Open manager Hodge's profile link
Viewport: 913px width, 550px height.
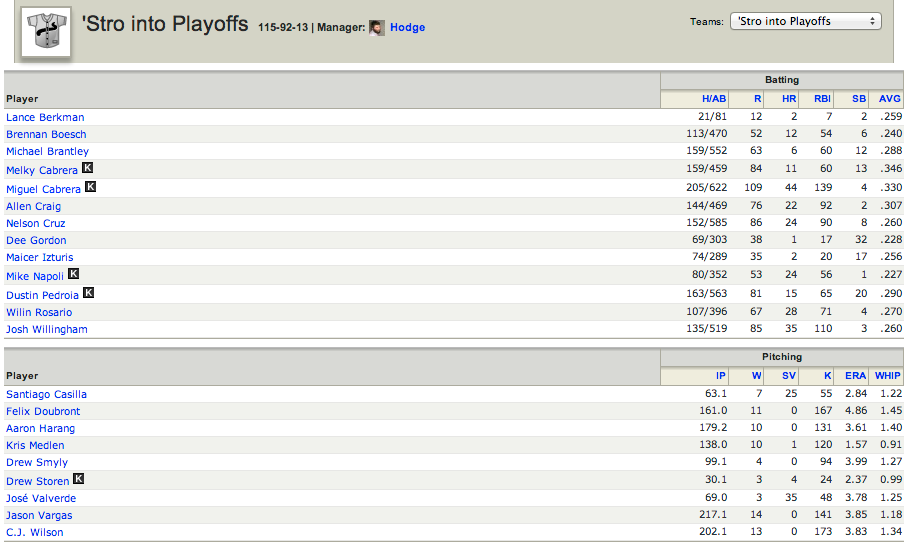pos(408,27)
